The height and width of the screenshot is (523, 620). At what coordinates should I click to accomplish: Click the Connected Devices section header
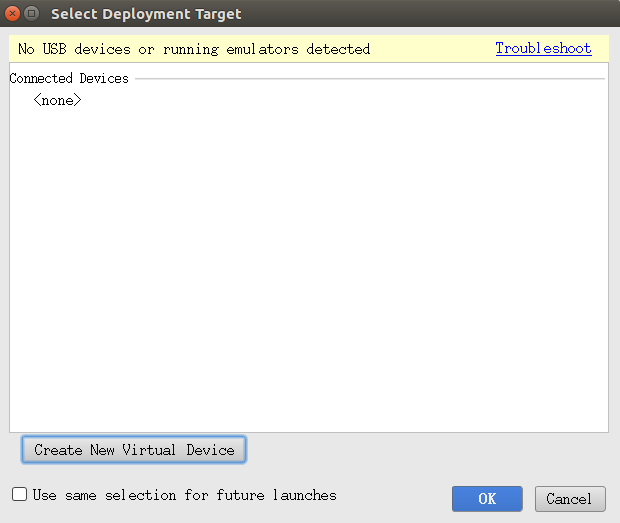(69, 78)
